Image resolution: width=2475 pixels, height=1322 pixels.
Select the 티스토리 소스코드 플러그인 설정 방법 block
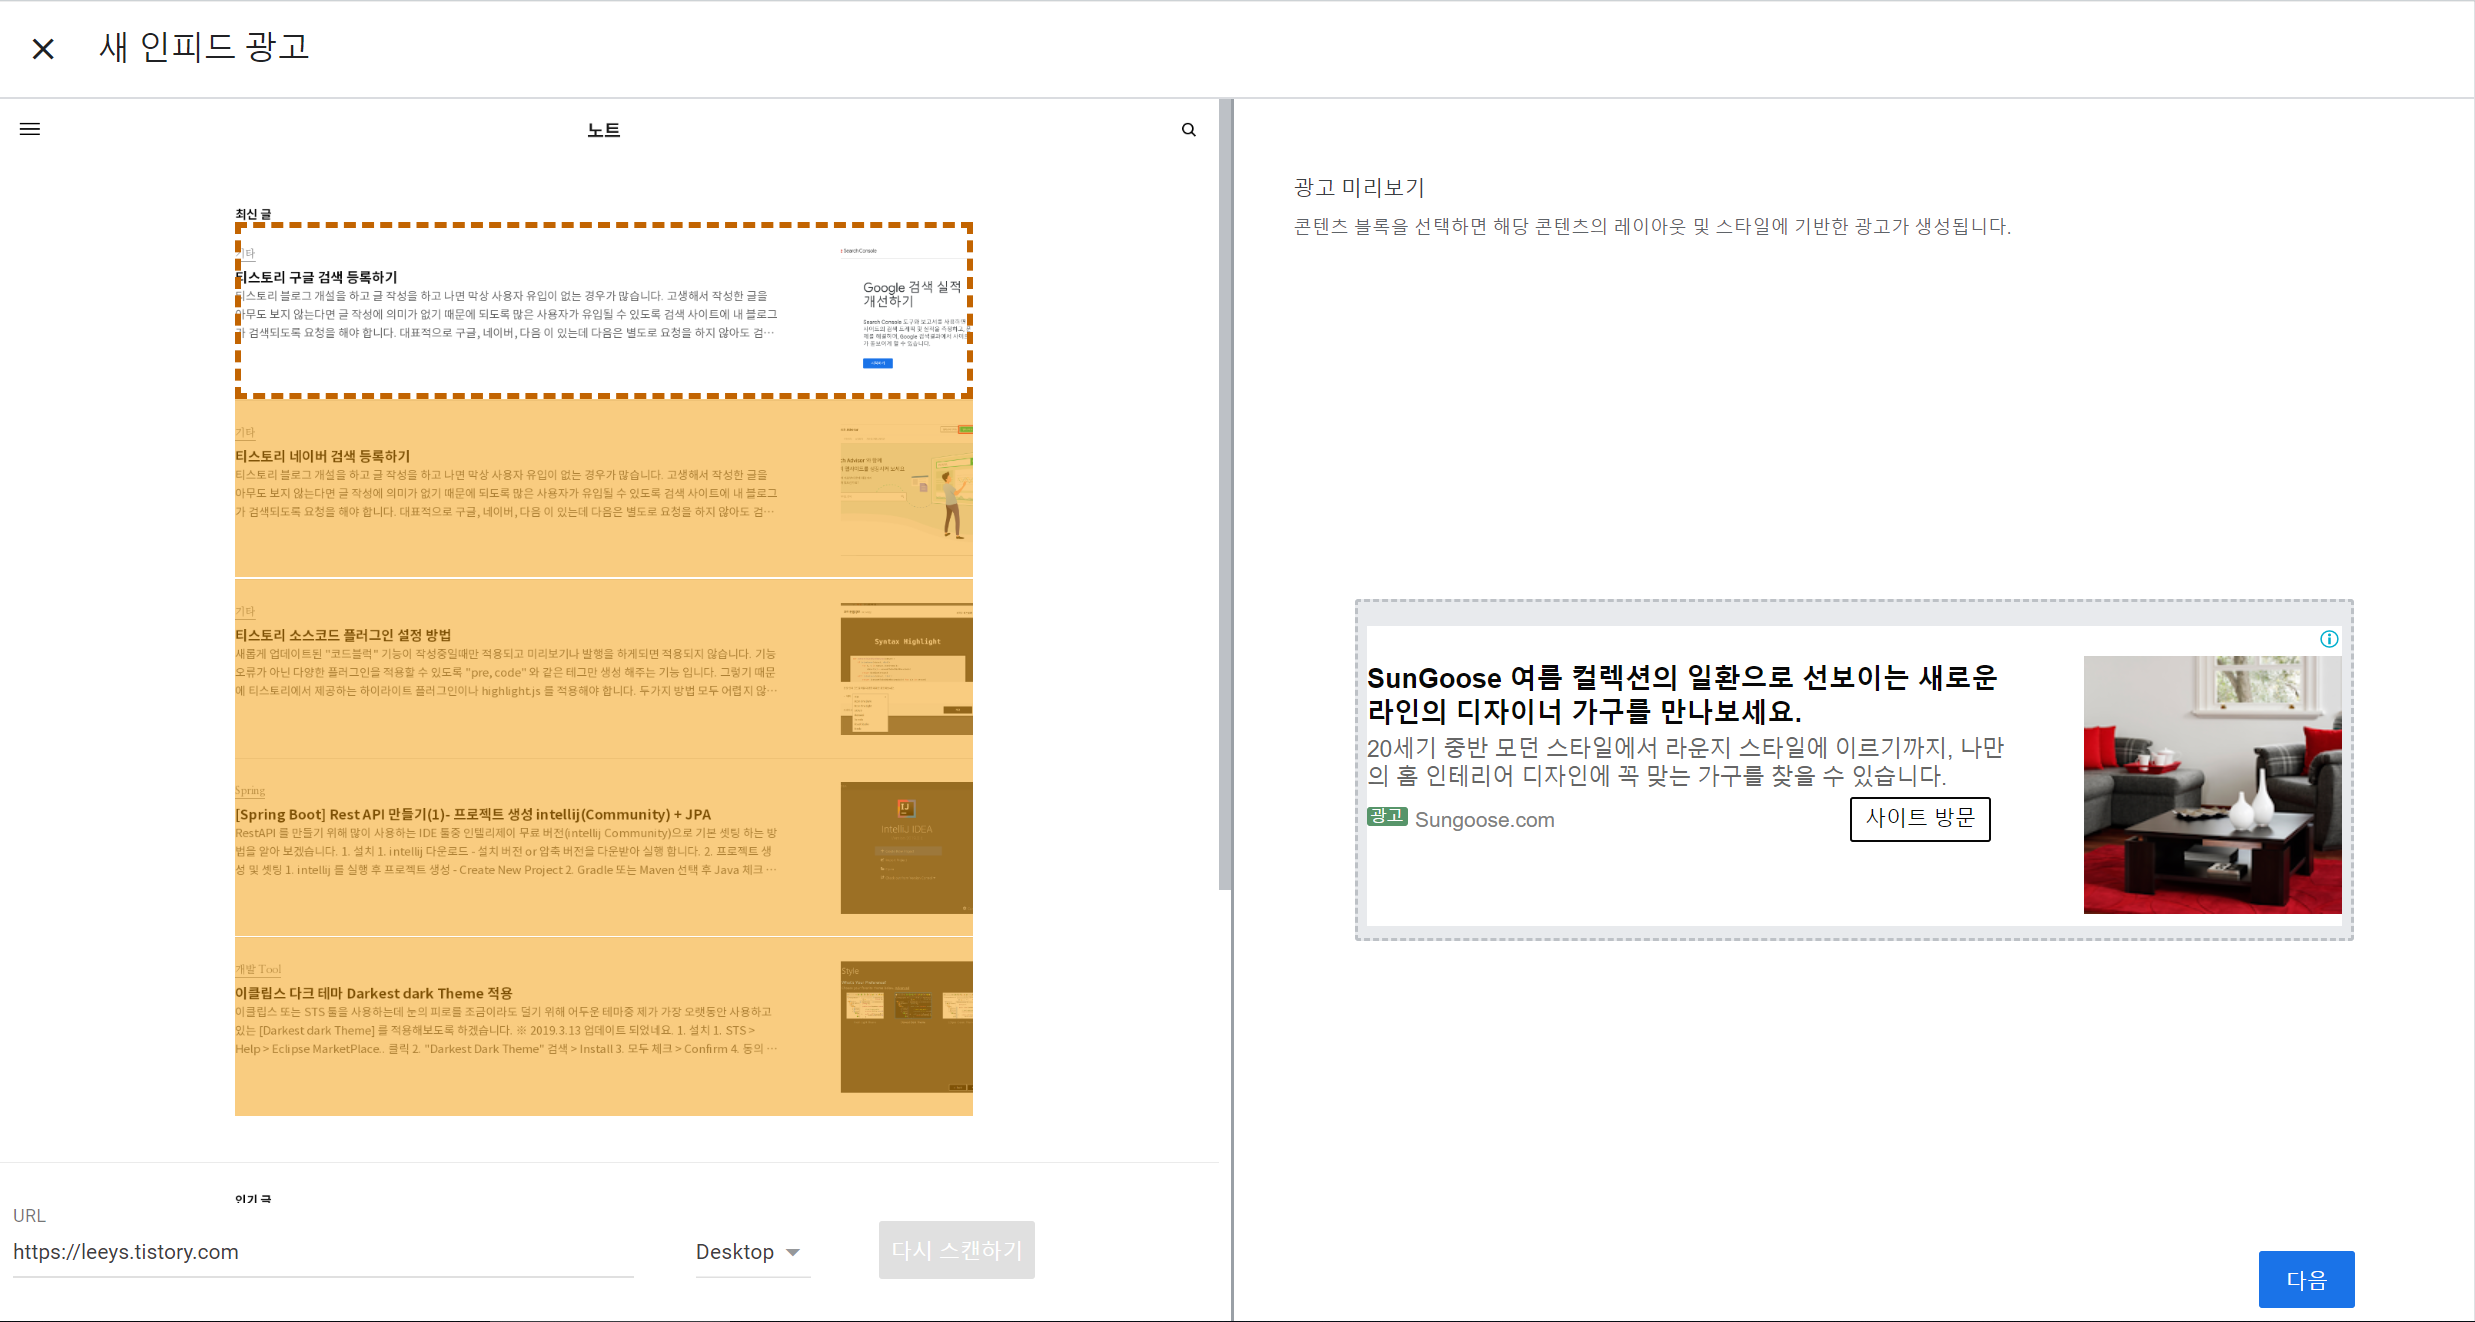(604, 668)
